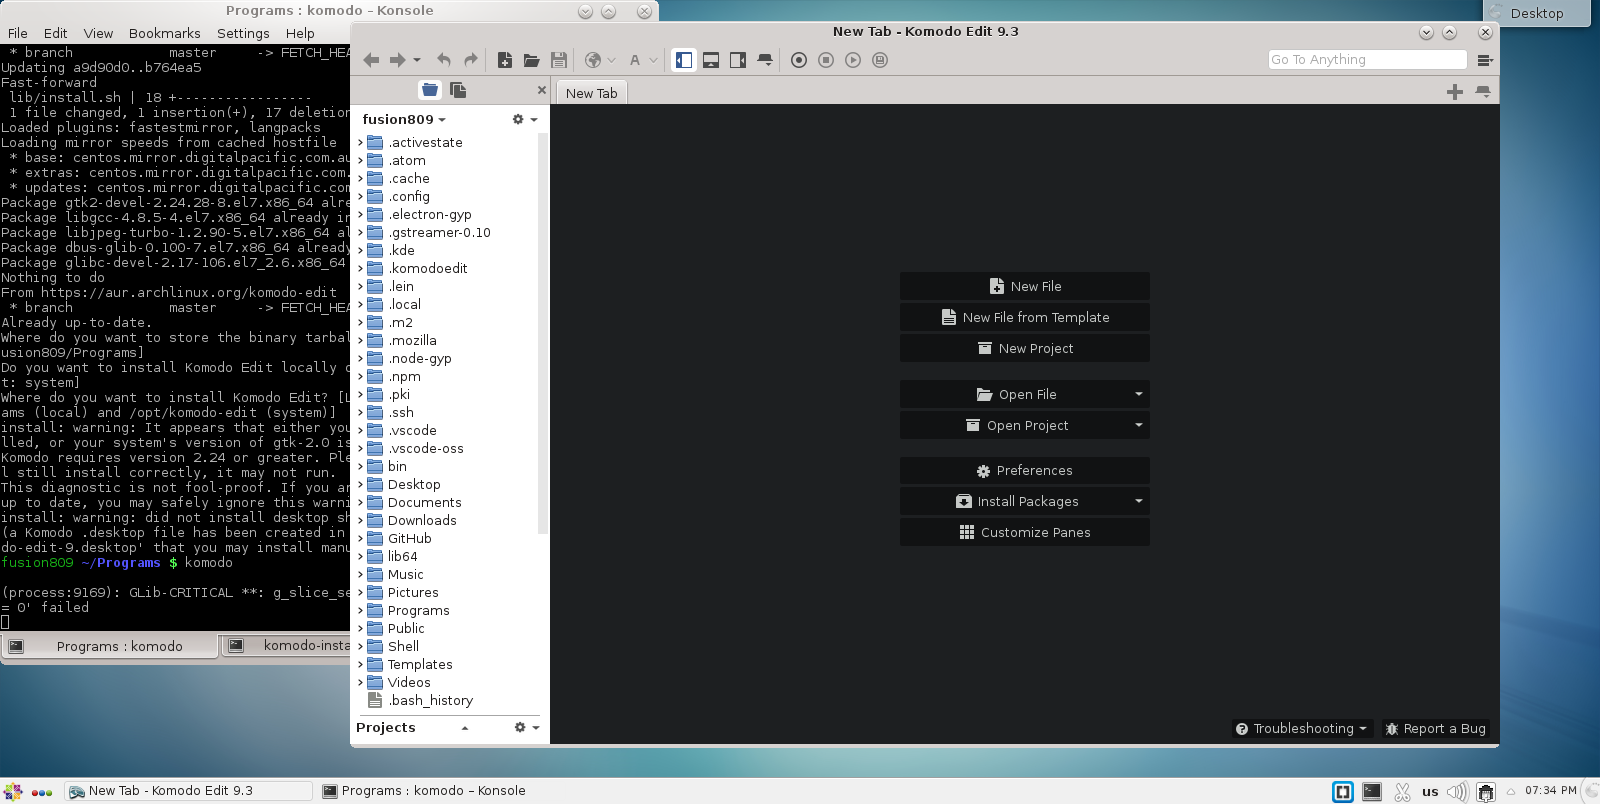Open the Edit menu in Konsole
The height and width of the screenshot is (804, 1600).
click(56, 33)
